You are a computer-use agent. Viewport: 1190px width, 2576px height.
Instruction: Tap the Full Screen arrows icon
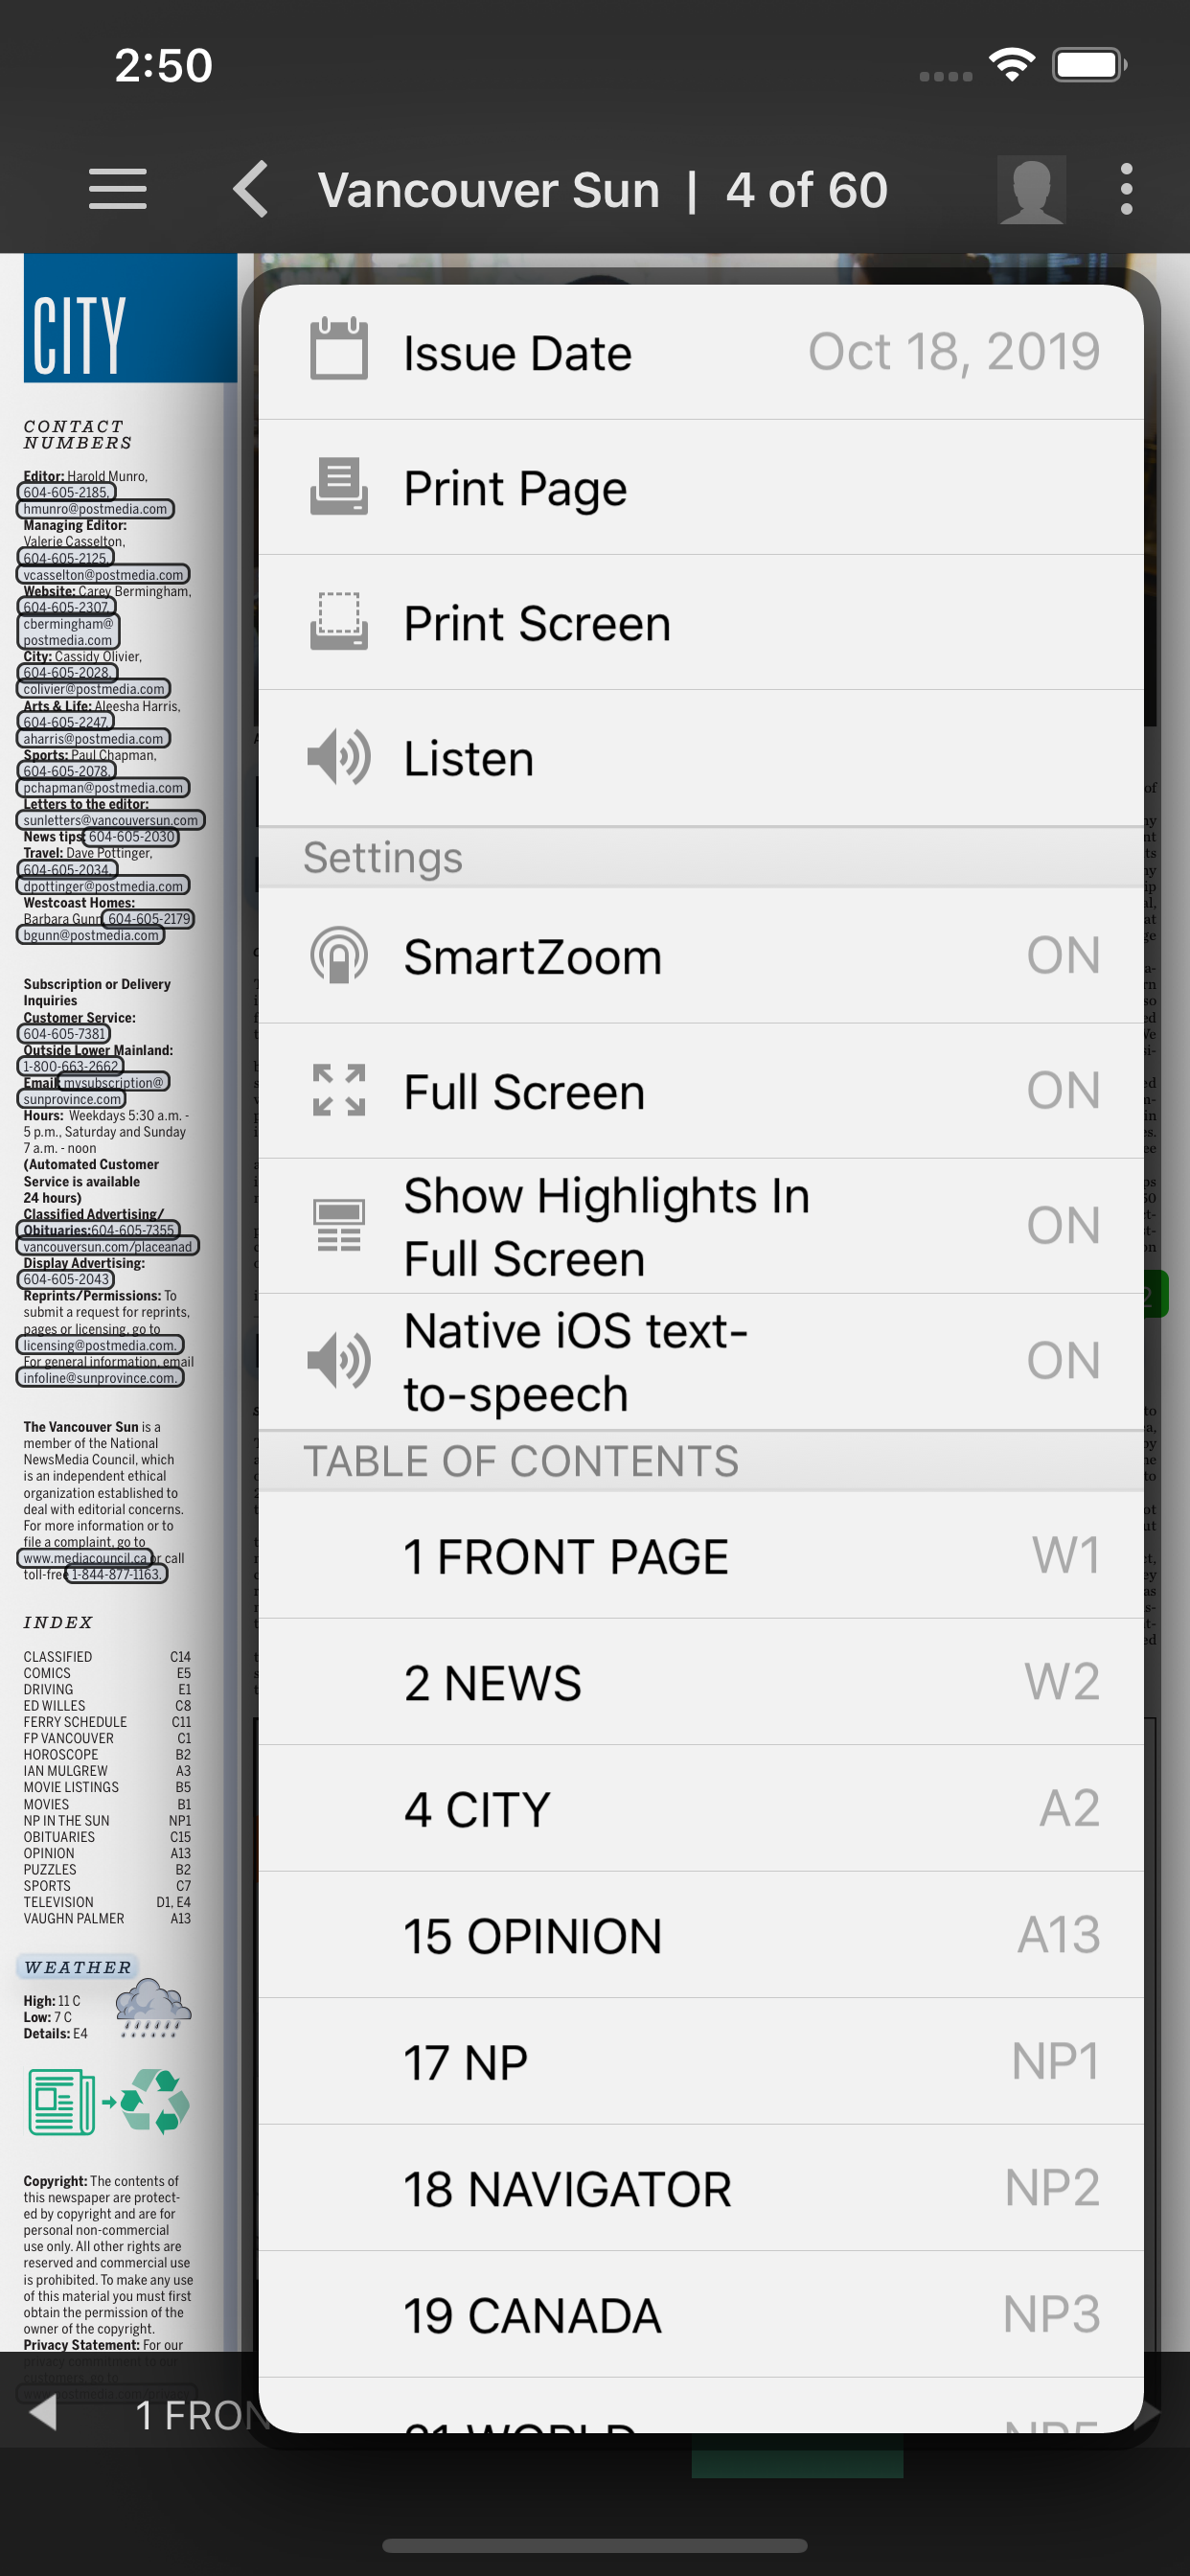pyautogui.click(x=339, y=1090)
